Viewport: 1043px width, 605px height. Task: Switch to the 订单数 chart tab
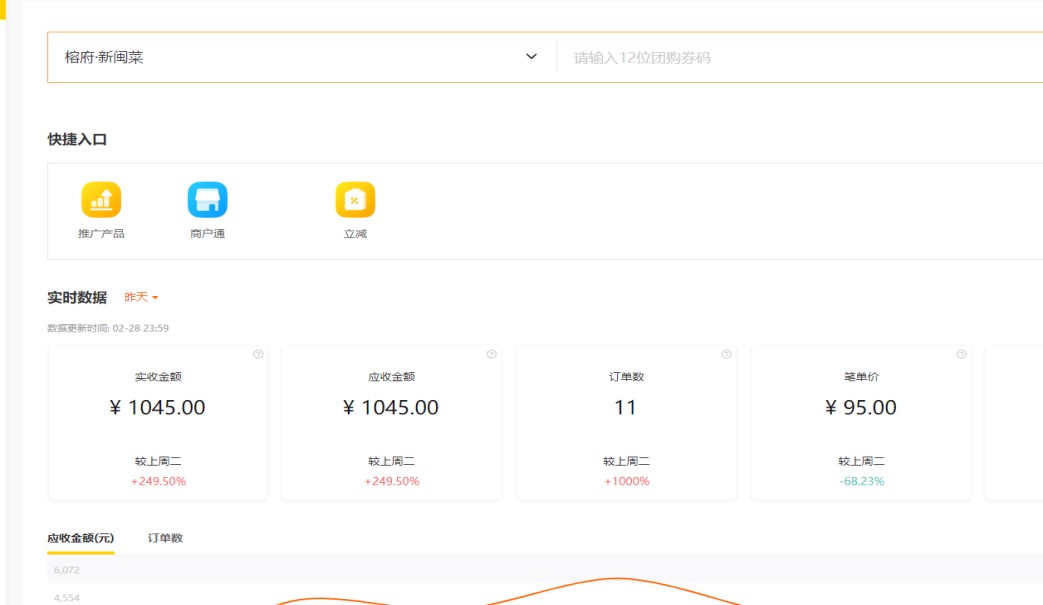pyautogui.click(x=165, y=538)
